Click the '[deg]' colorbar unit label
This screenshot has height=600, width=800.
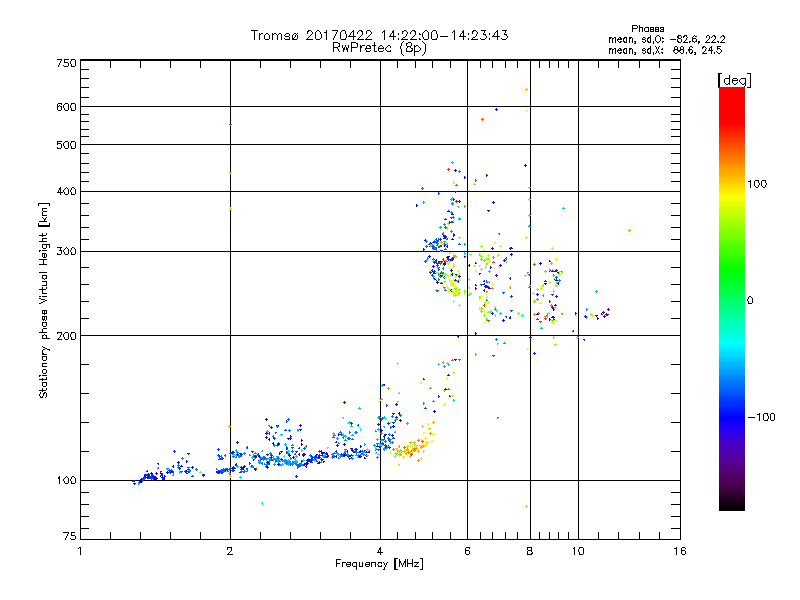(x=734, y=80)
